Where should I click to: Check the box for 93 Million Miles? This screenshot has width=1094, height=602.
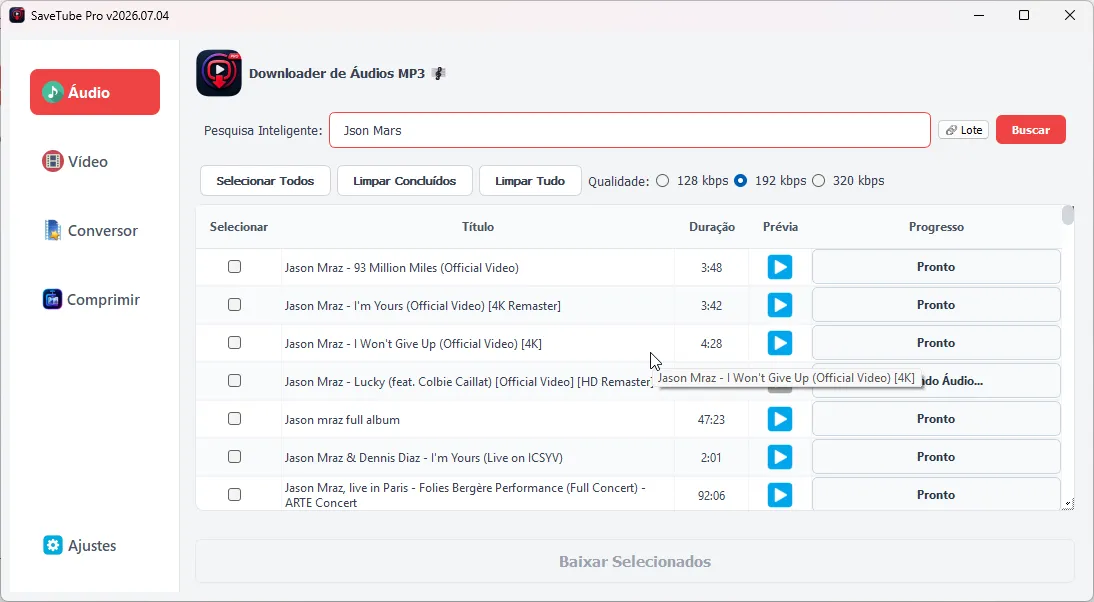pos(234,266)
